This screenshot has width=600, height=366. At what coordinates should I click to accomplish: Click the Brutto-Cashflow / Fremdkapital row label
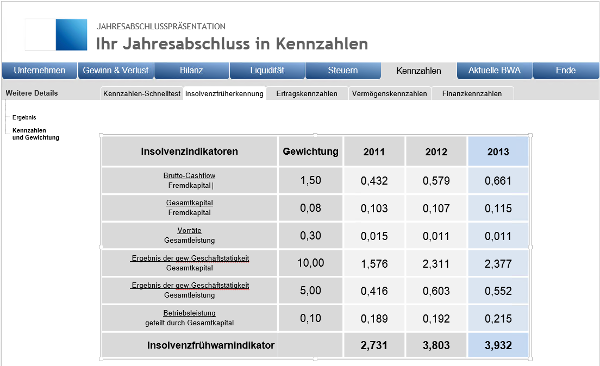click(x=189, y=180)
